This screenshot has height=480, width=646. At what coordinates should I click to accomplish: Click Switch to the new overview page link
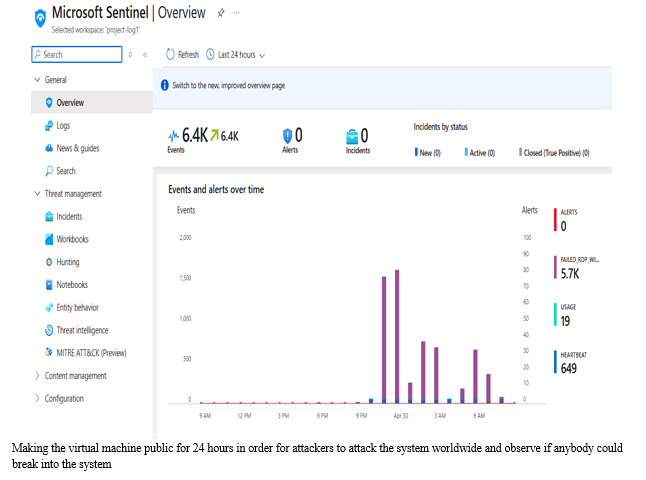click(228, 85)
